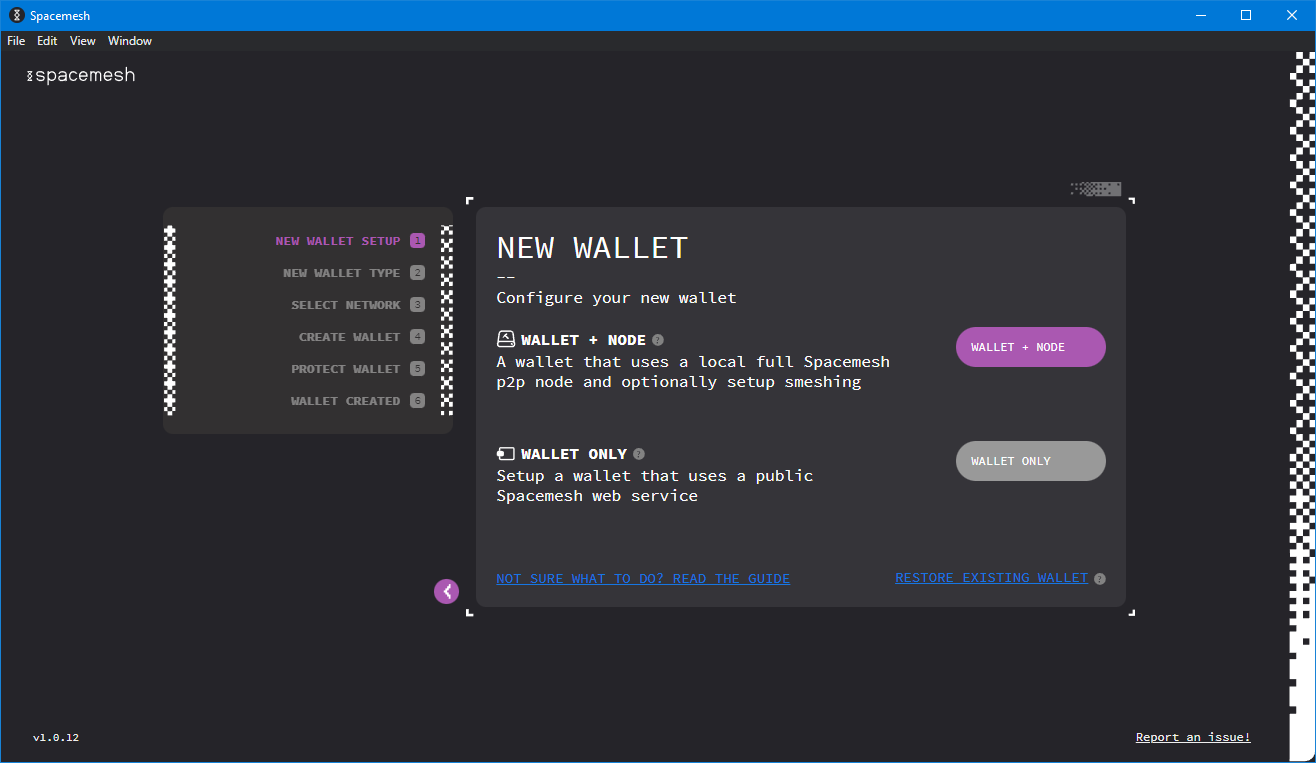Click the Spacemesh app icon in title bar

pyautogui.click(x=16, y=15)
